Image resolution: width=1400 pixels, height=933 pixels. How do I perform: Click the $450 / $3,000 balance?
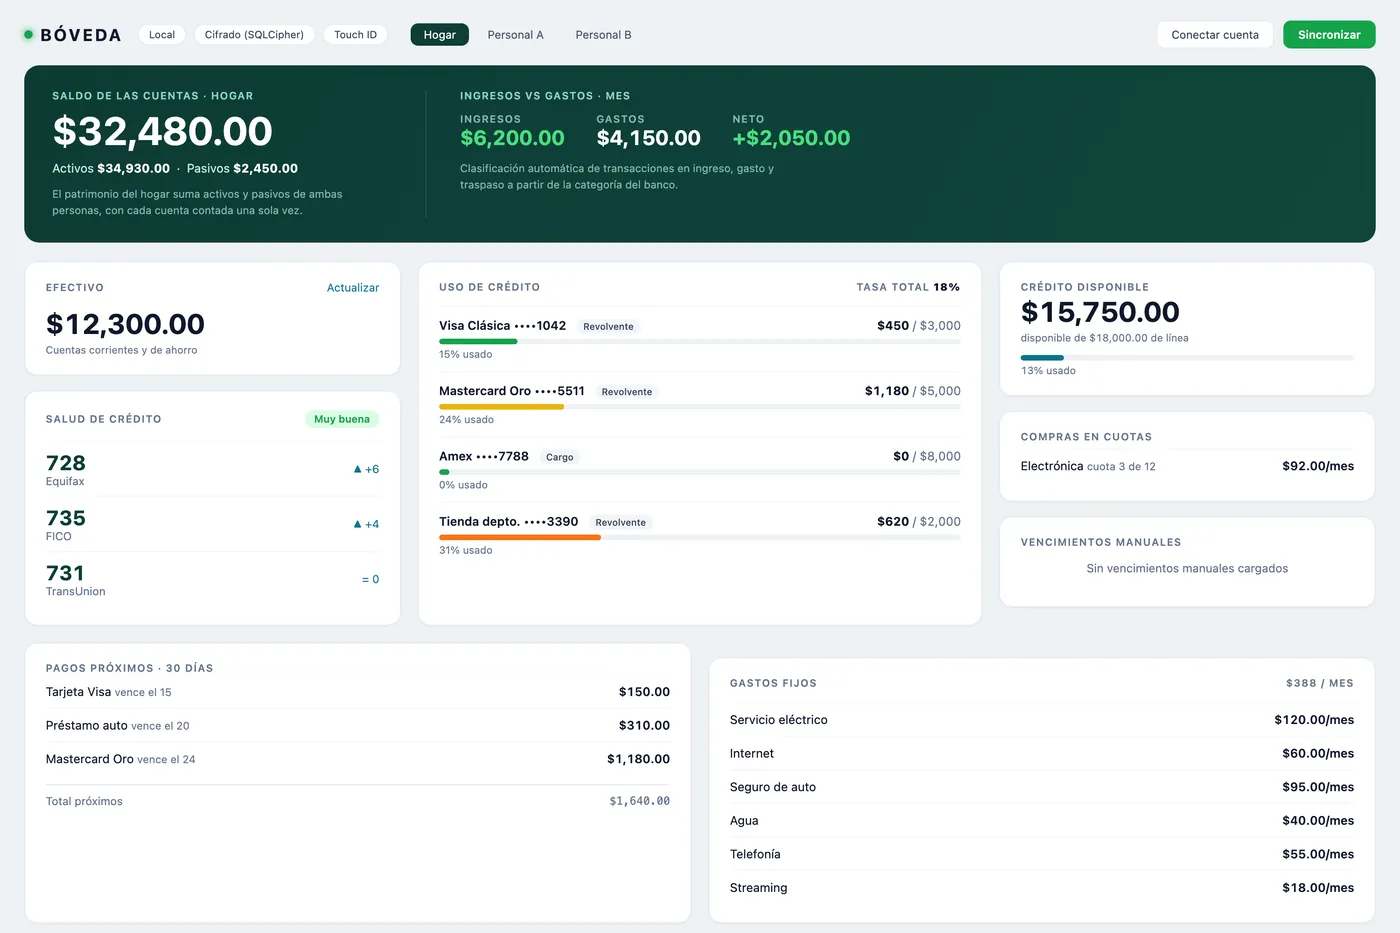point(919,326)
